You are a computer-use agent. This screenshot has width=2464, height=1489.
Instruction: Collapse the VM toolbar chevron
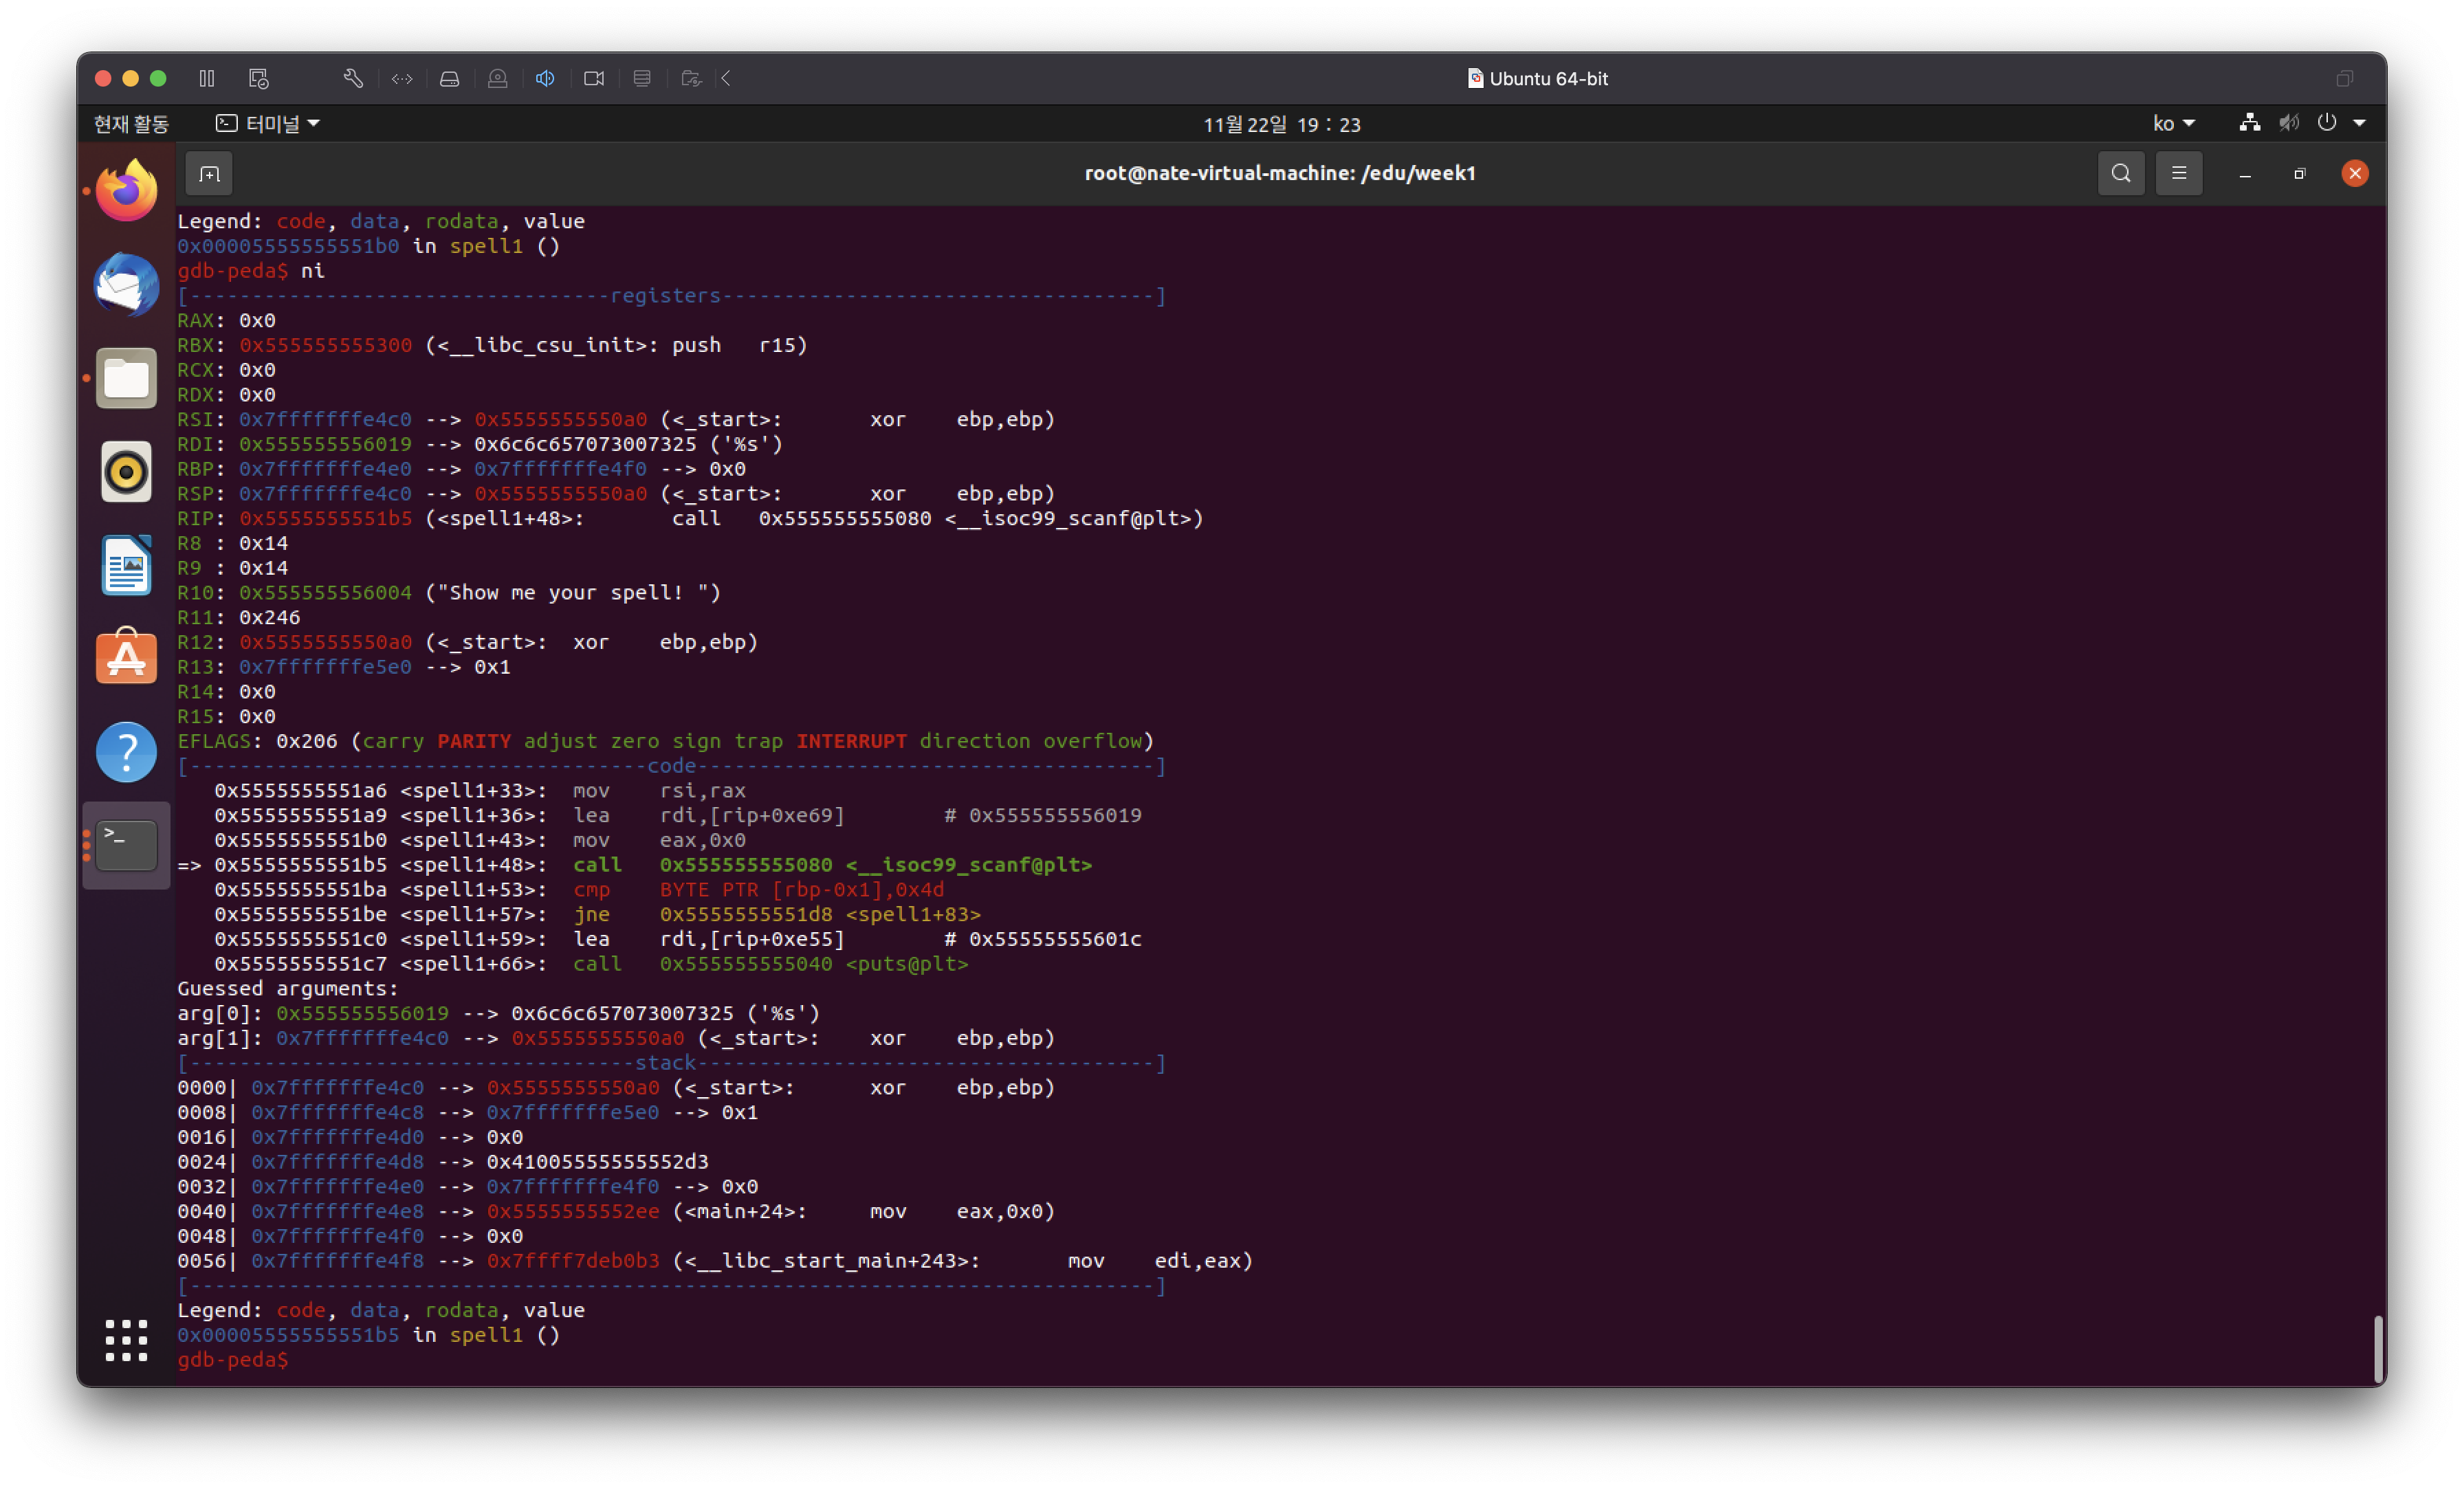(727, 78)
